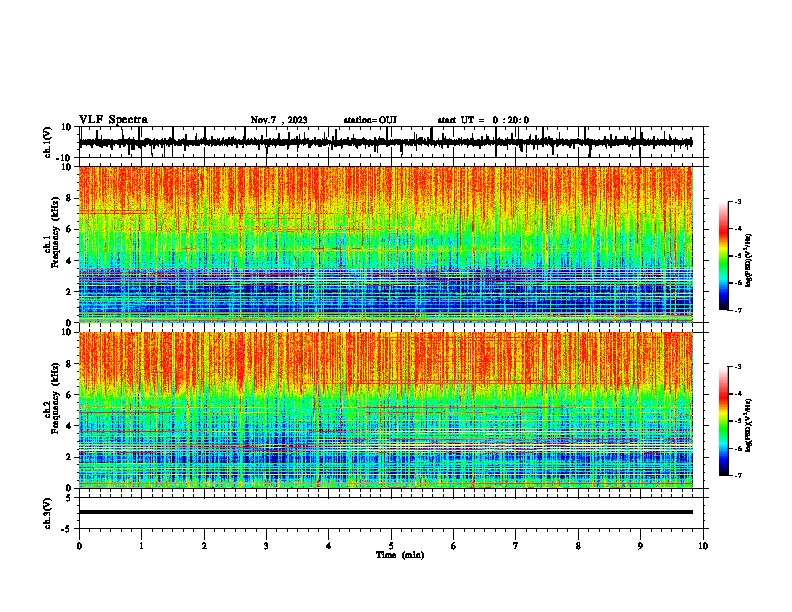Screen dimensions: 792x612
Task: Click the log(PSD) label beside ch.2 colorbar
Action: coord(749,426)
